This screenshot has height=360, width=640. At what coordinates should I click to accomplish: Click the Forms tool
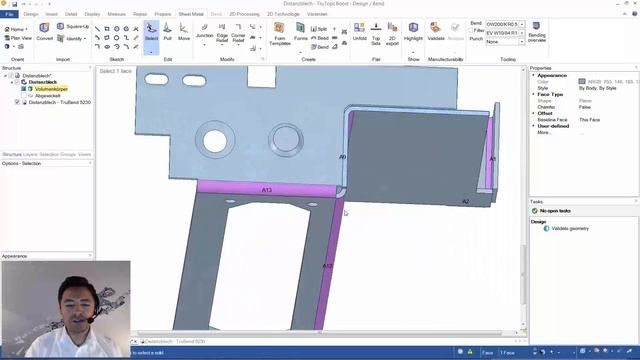(x=300, y=32)
